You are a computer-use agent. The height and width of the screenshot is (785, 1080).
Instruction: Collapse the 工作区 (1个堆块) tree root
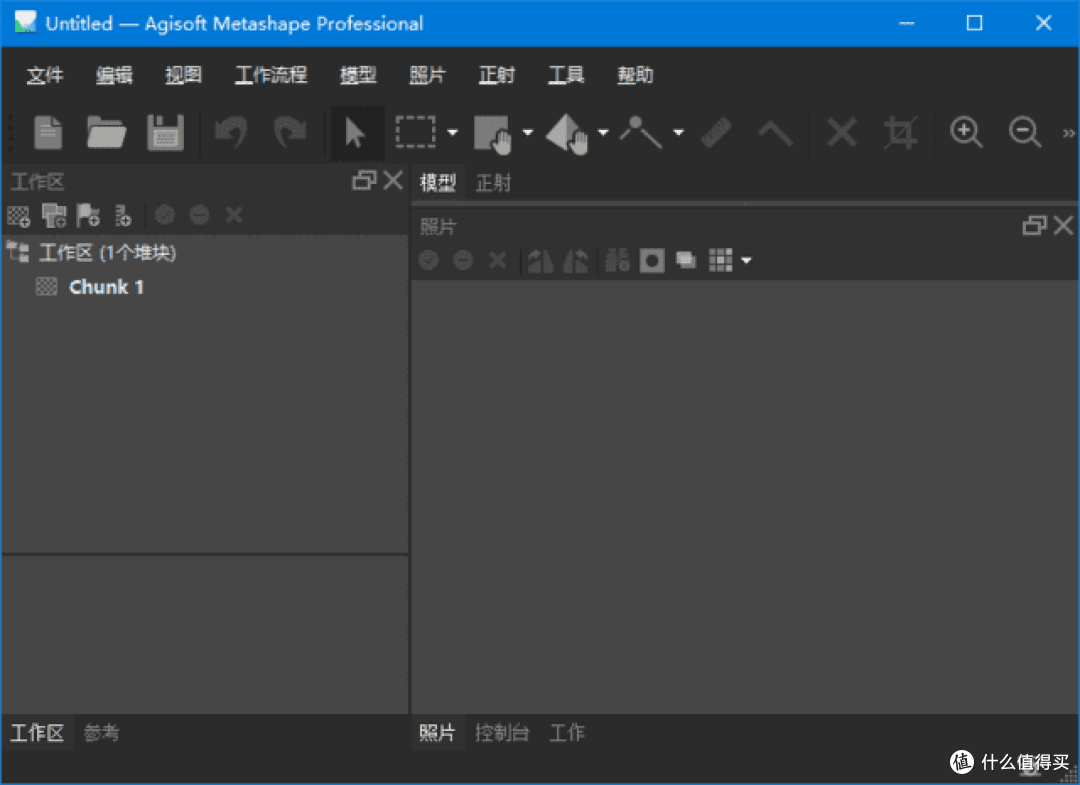pyautogui.click(x=18, y=252)
